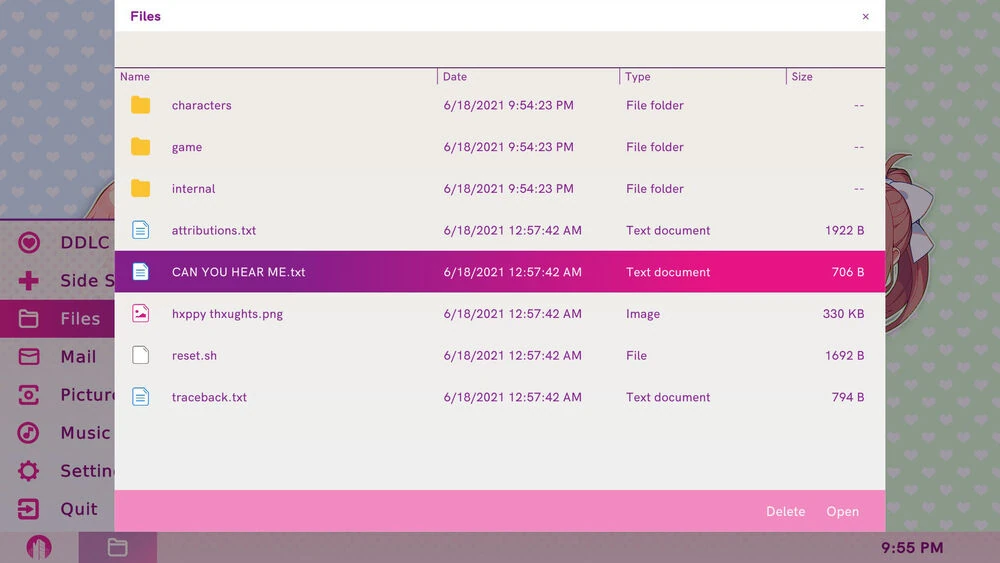Click the taskbar start menu icon

[x=39, y=547]
